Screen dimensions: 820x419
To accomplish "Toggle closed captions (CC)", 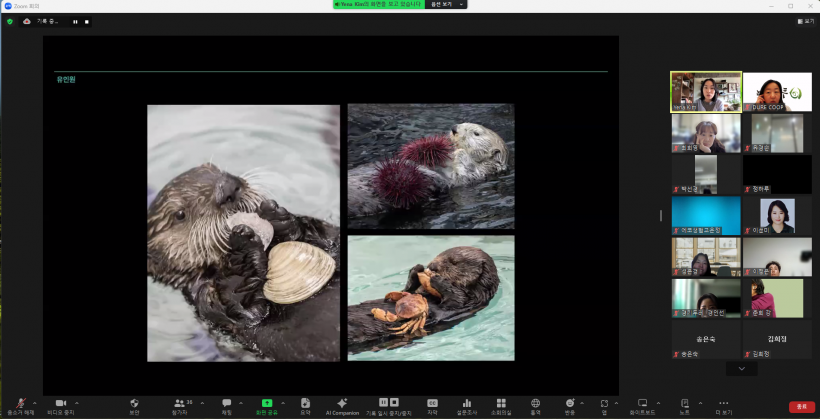I will (x=432, y=403).
